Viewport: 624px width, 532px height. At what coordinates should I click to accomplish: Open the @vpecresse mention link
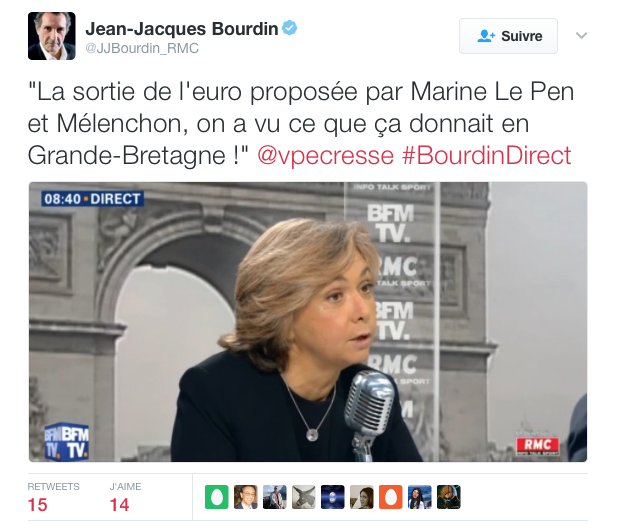pyautogui.click(x=326, y=155)
